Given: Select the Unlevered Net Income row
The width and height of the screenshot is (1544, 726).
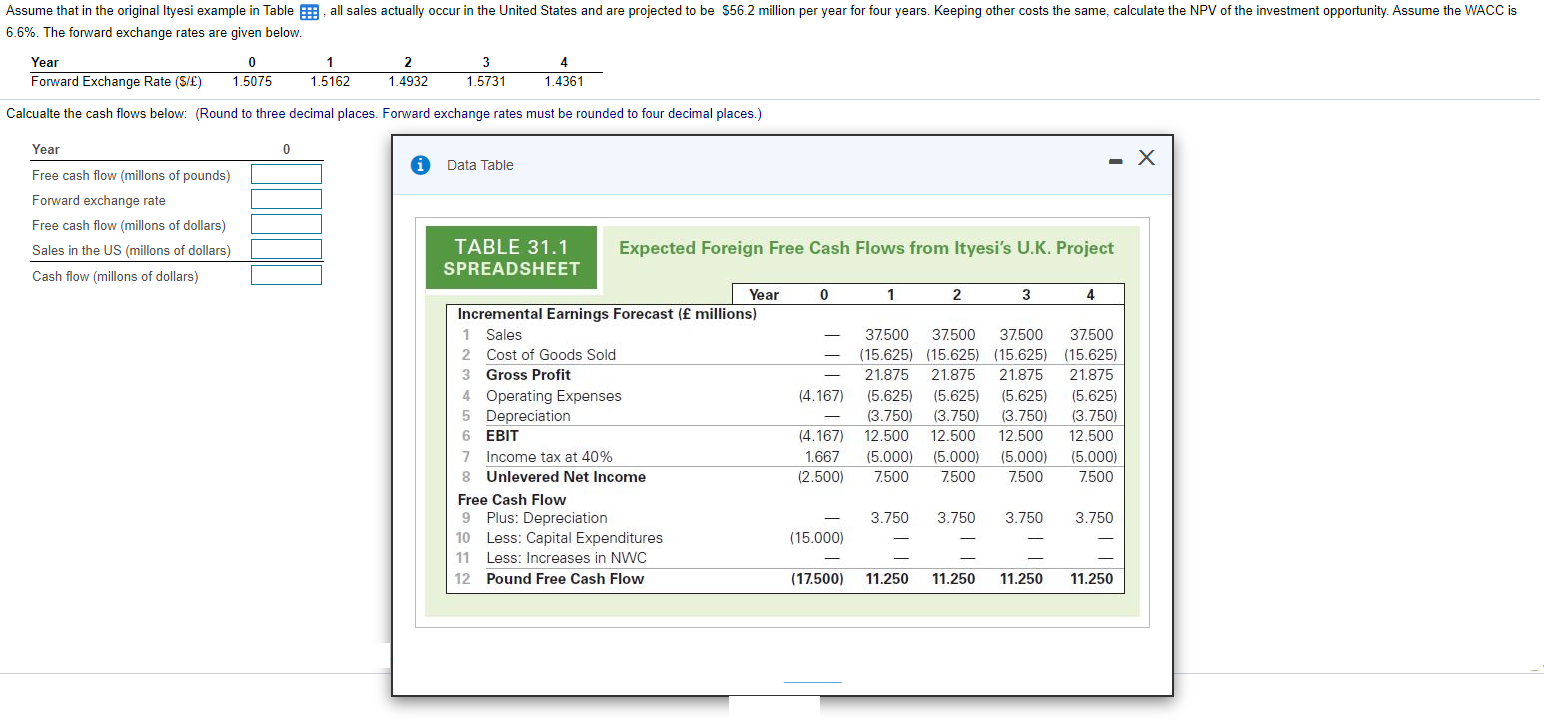Looking at the screenshot, I should coord(565,477).
